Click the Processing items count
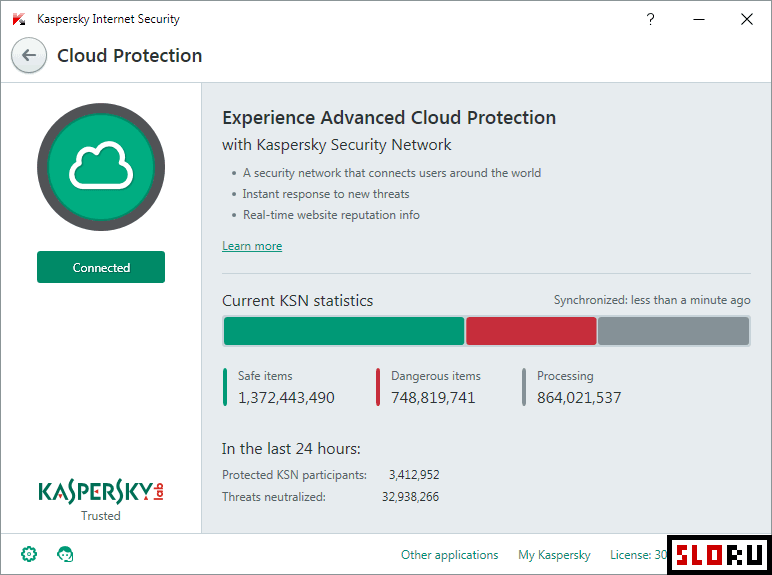772x575 pixels. point(579,398)
